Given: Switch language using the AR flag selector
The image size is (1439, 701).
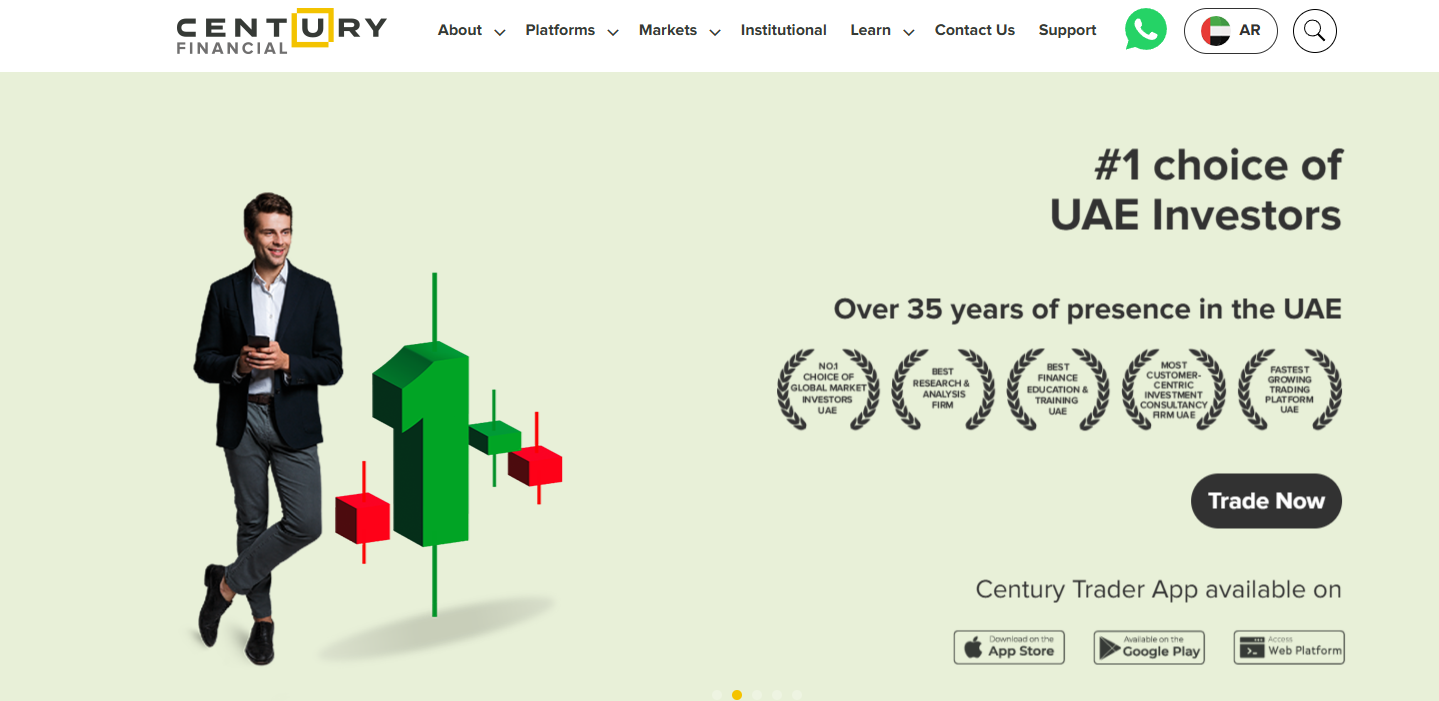Looking at the screenshot, I should click(x=1230, y=31).
